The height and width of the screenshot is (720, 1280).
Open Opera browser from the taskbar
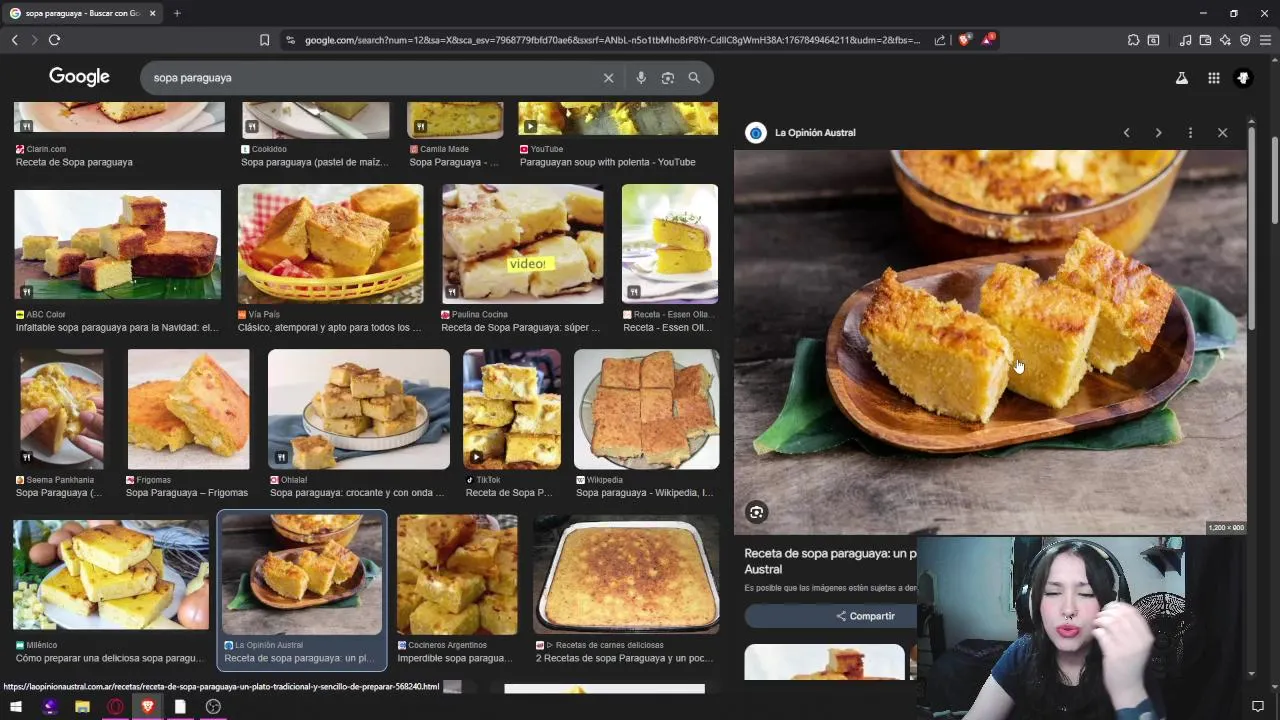(115, 707)
